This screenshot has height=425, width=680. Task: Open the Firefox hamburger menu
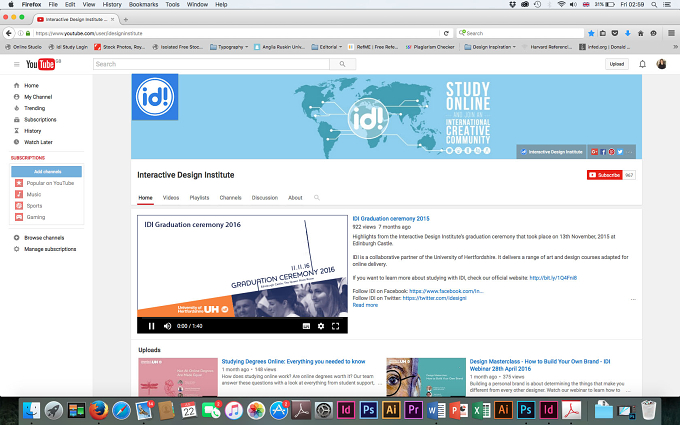(671, 33)
